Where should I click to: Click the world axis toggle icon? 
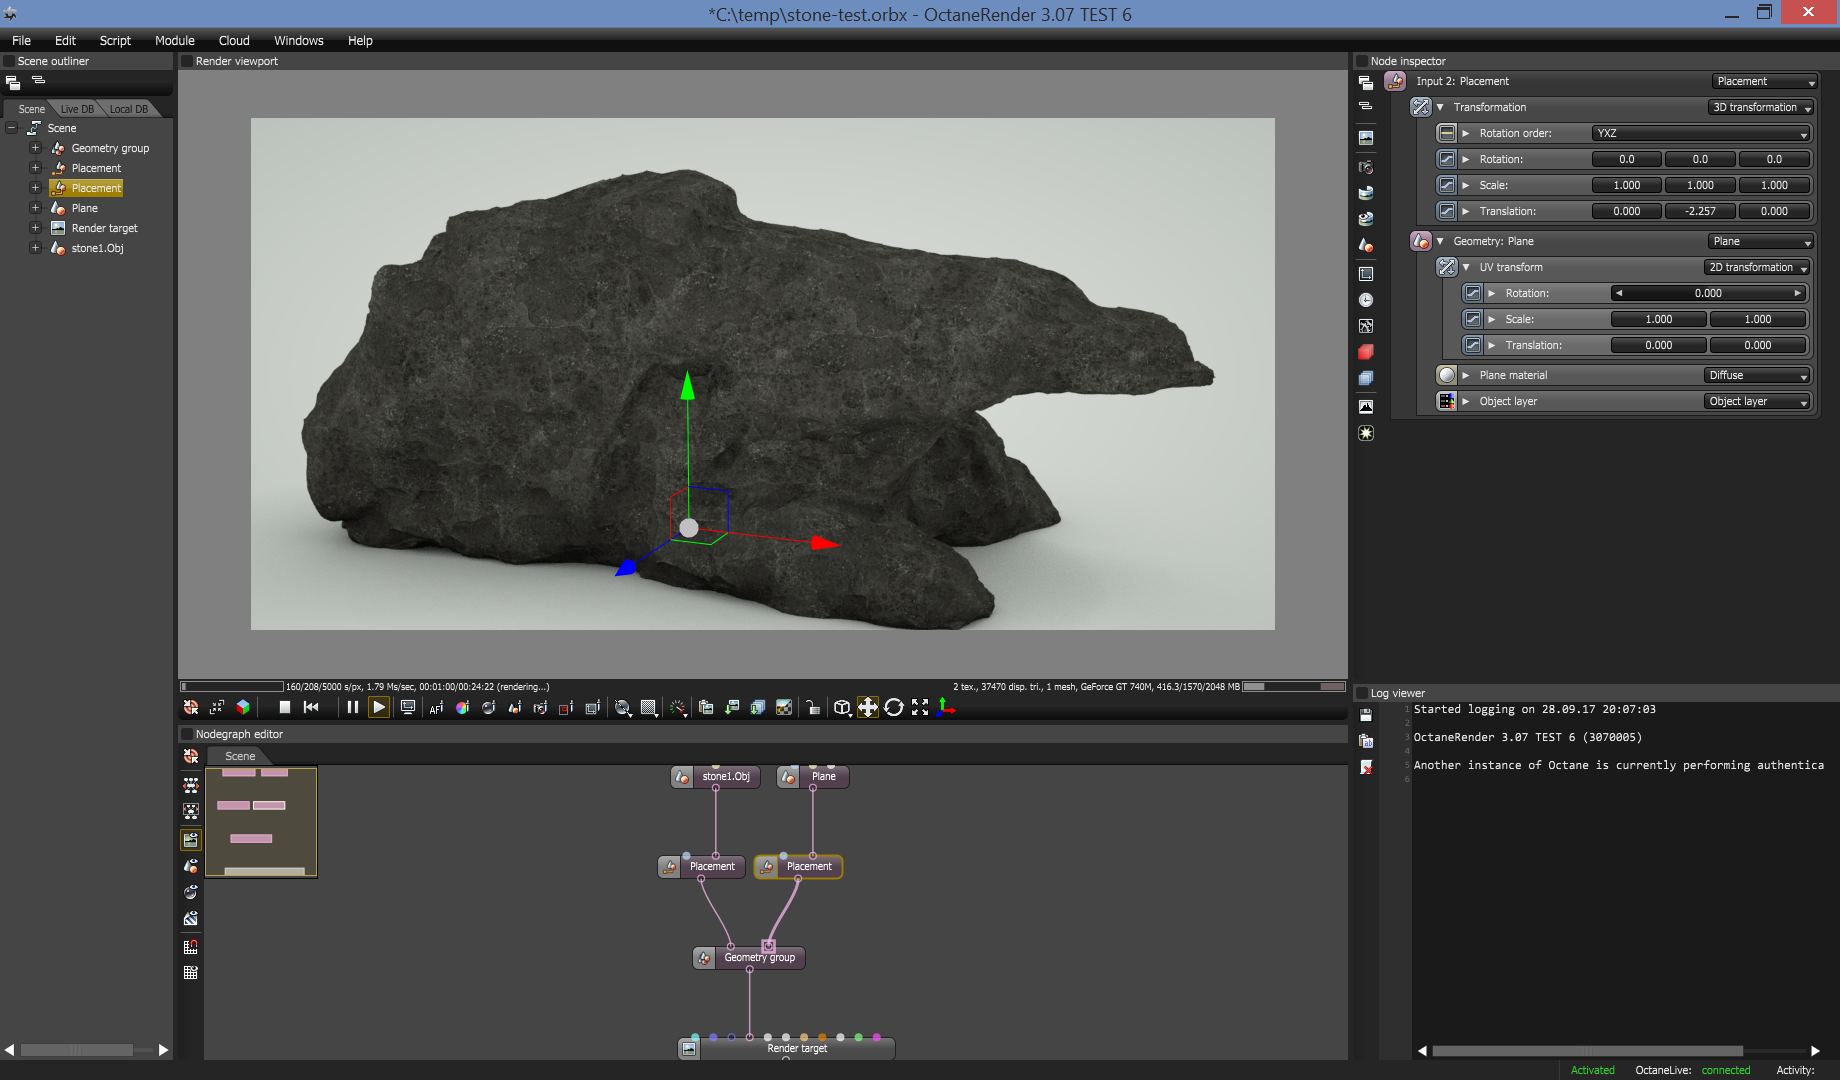[x=946, y=708]
